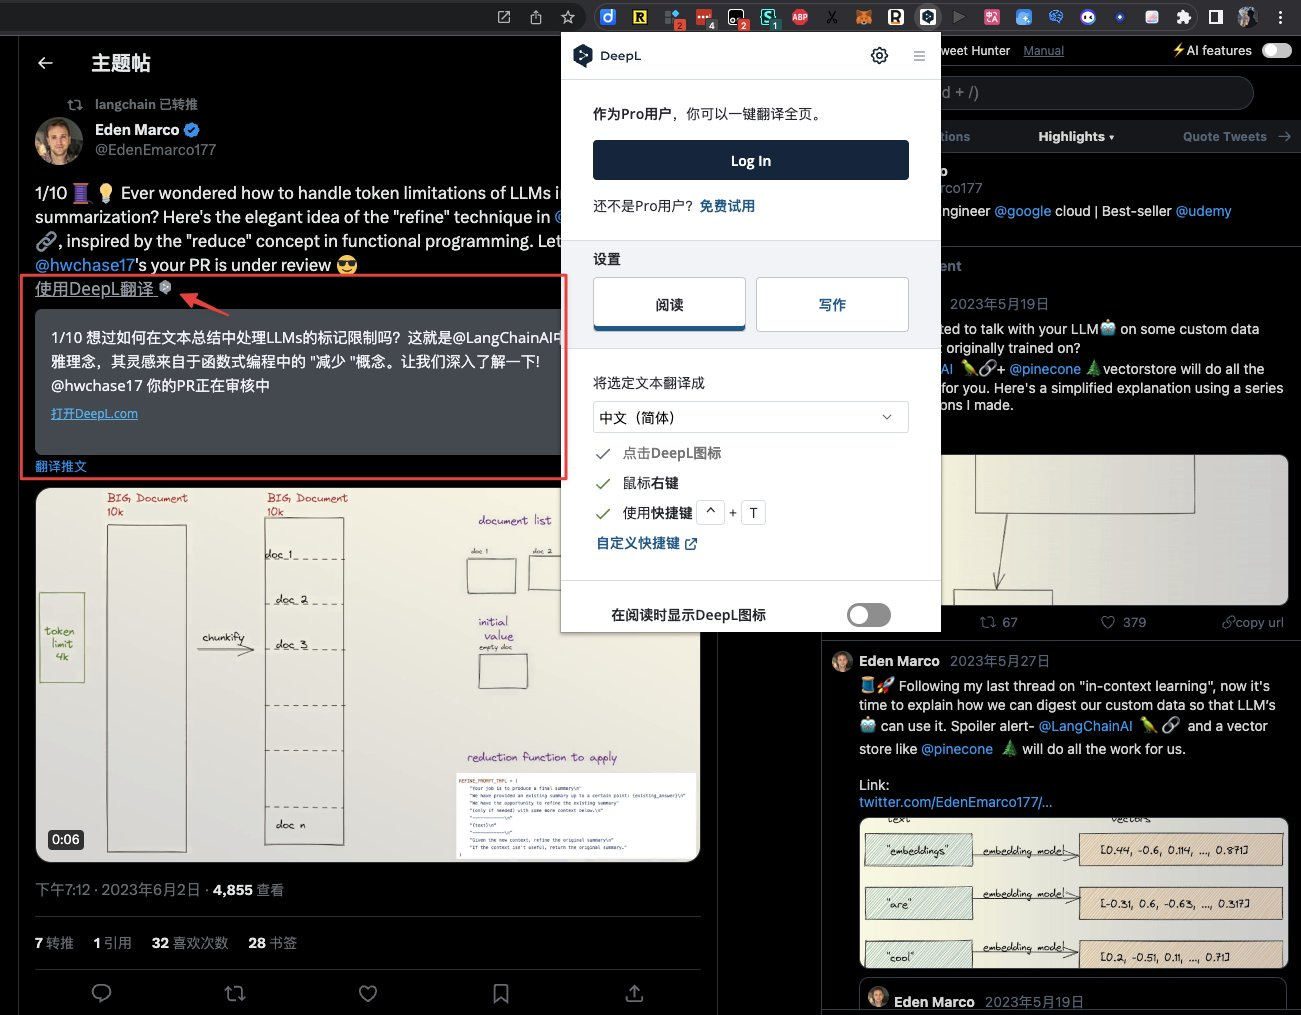The height and width of the screenshot is (1015, 1301).
Task: Click the 打开DeepL.com link
Action: pos(94,414)
